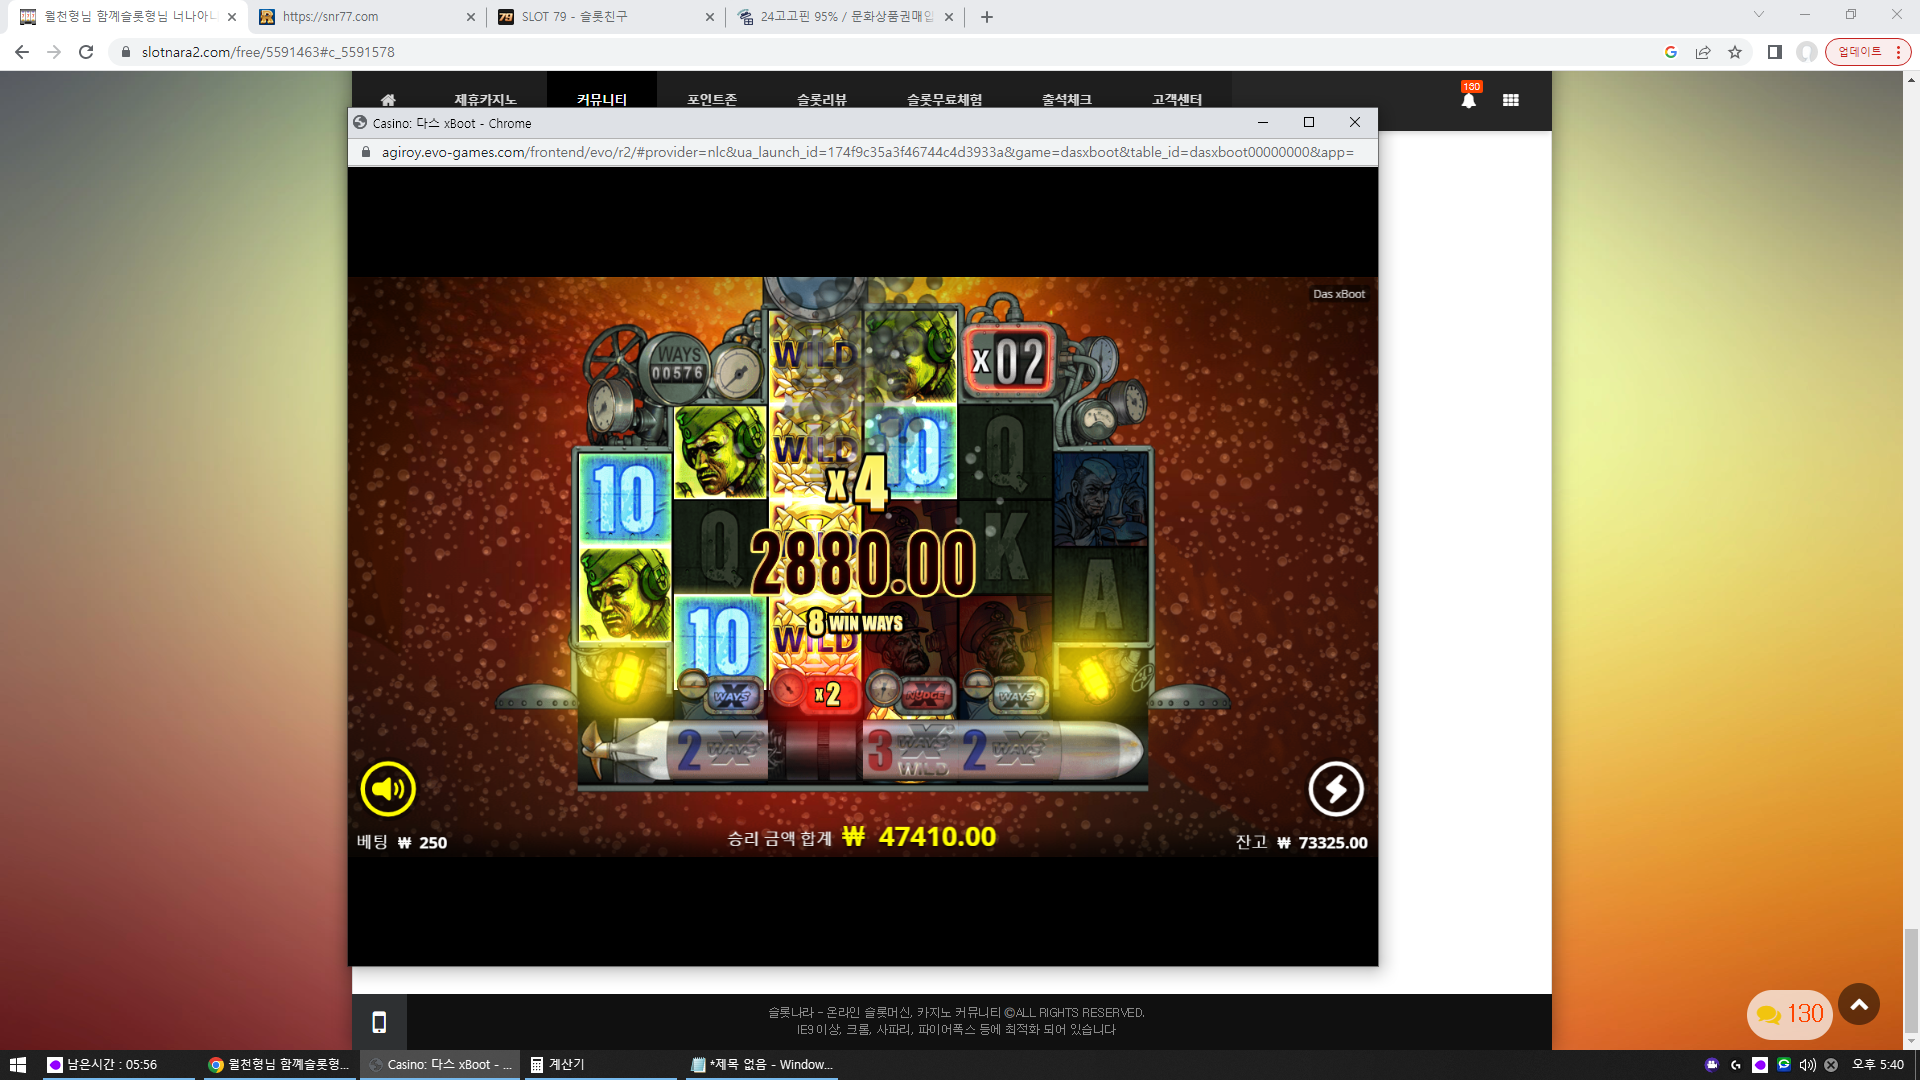
Task: Open the system volume tray icon
Action: coord(1808,1065)
